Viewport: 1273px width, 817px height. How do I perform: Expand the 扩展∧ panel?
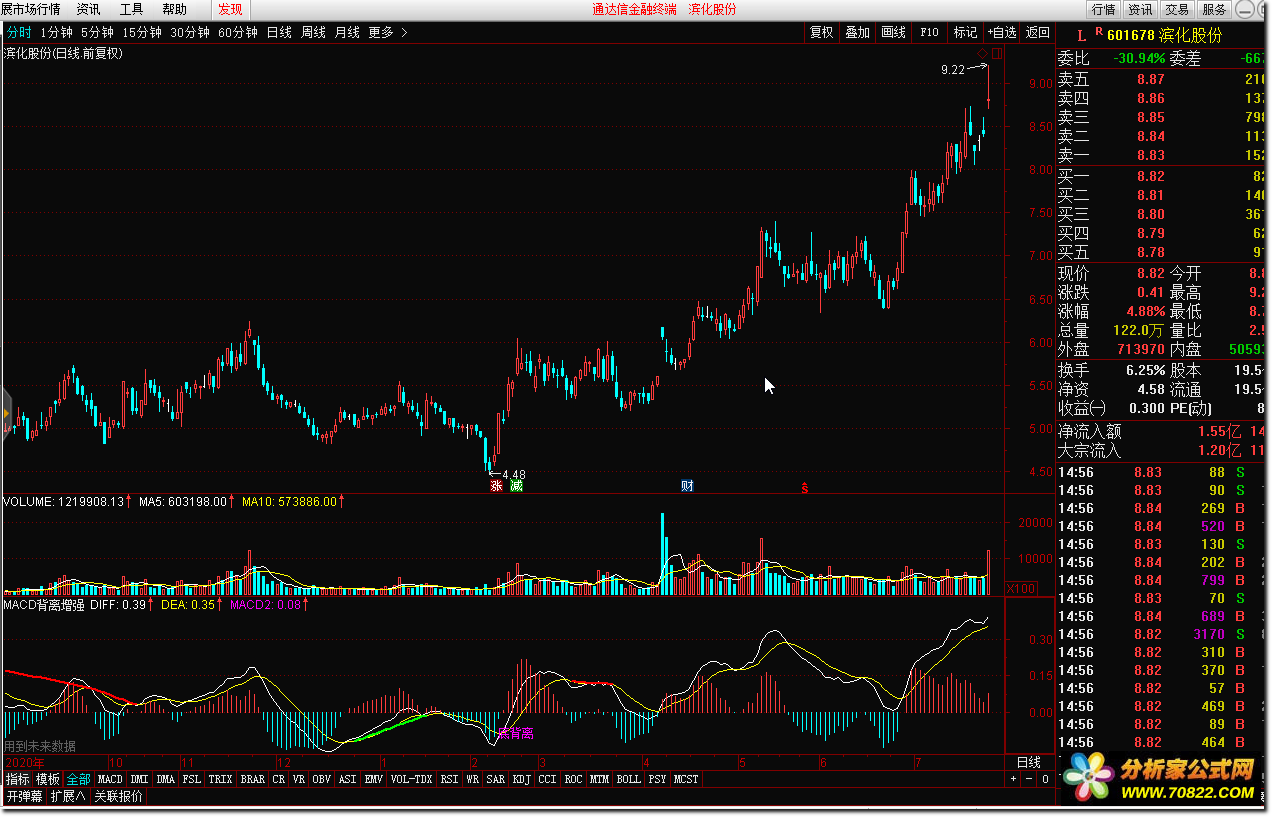69,797
